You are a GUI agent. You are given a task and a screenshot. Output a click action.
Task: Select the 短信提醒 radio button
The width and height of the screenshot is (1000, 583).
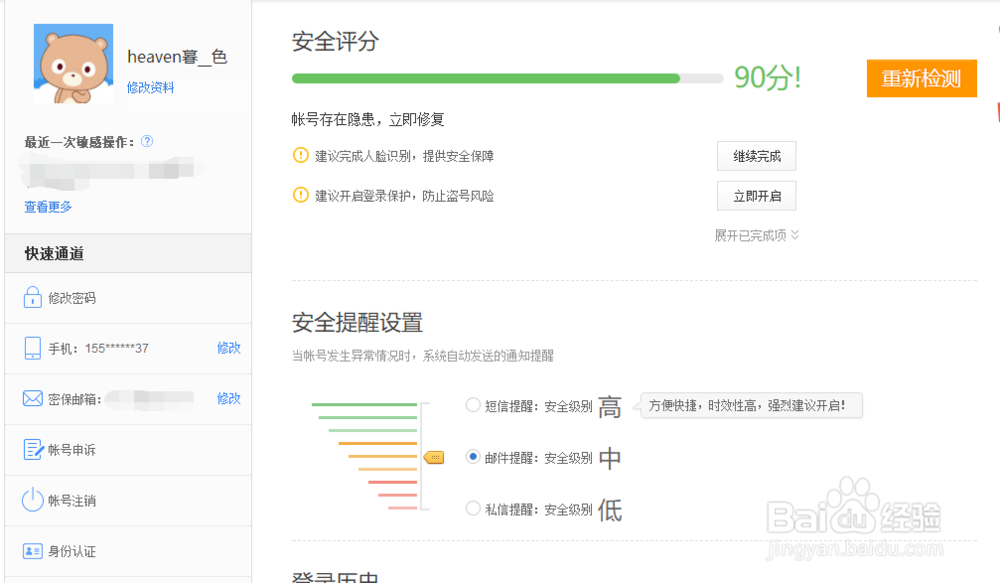[473, 406]
